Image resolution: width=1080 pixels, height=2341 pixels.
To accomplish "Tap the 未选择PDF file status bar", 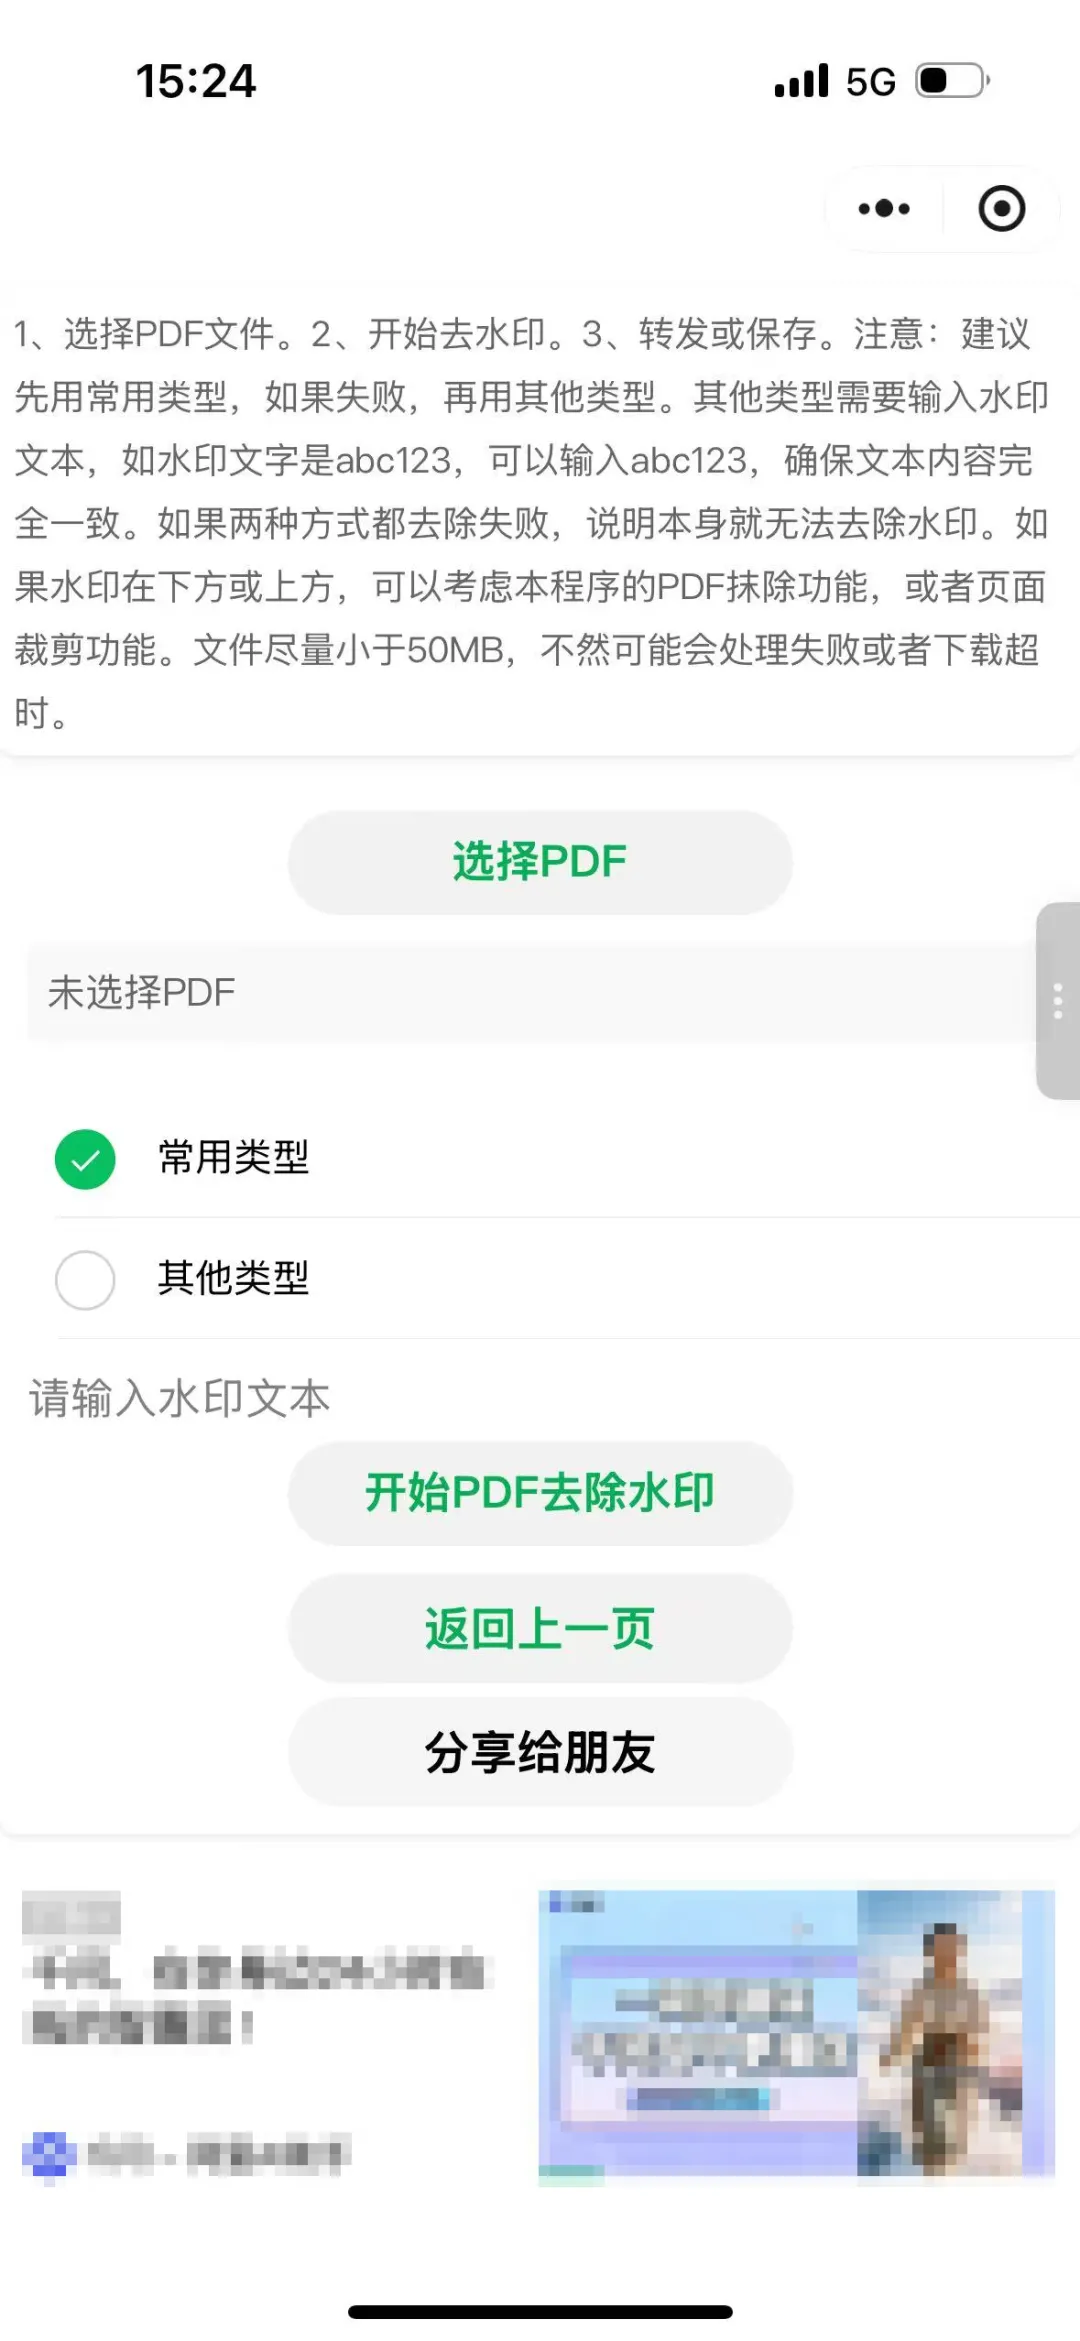I will (530, 993).
